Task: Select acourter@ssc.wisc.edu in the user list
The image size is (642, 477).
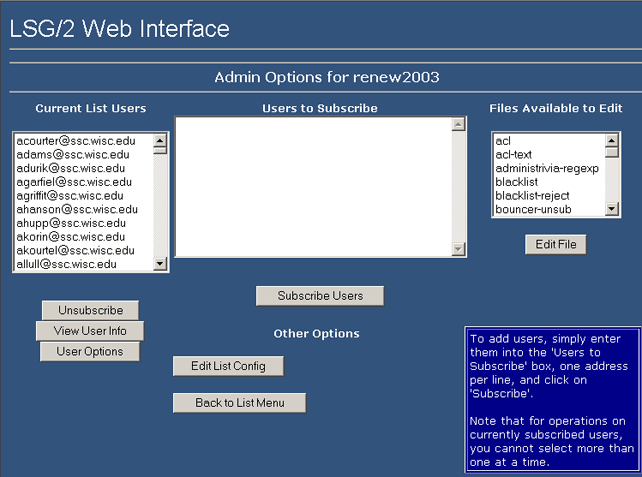Action: point(84,141)
